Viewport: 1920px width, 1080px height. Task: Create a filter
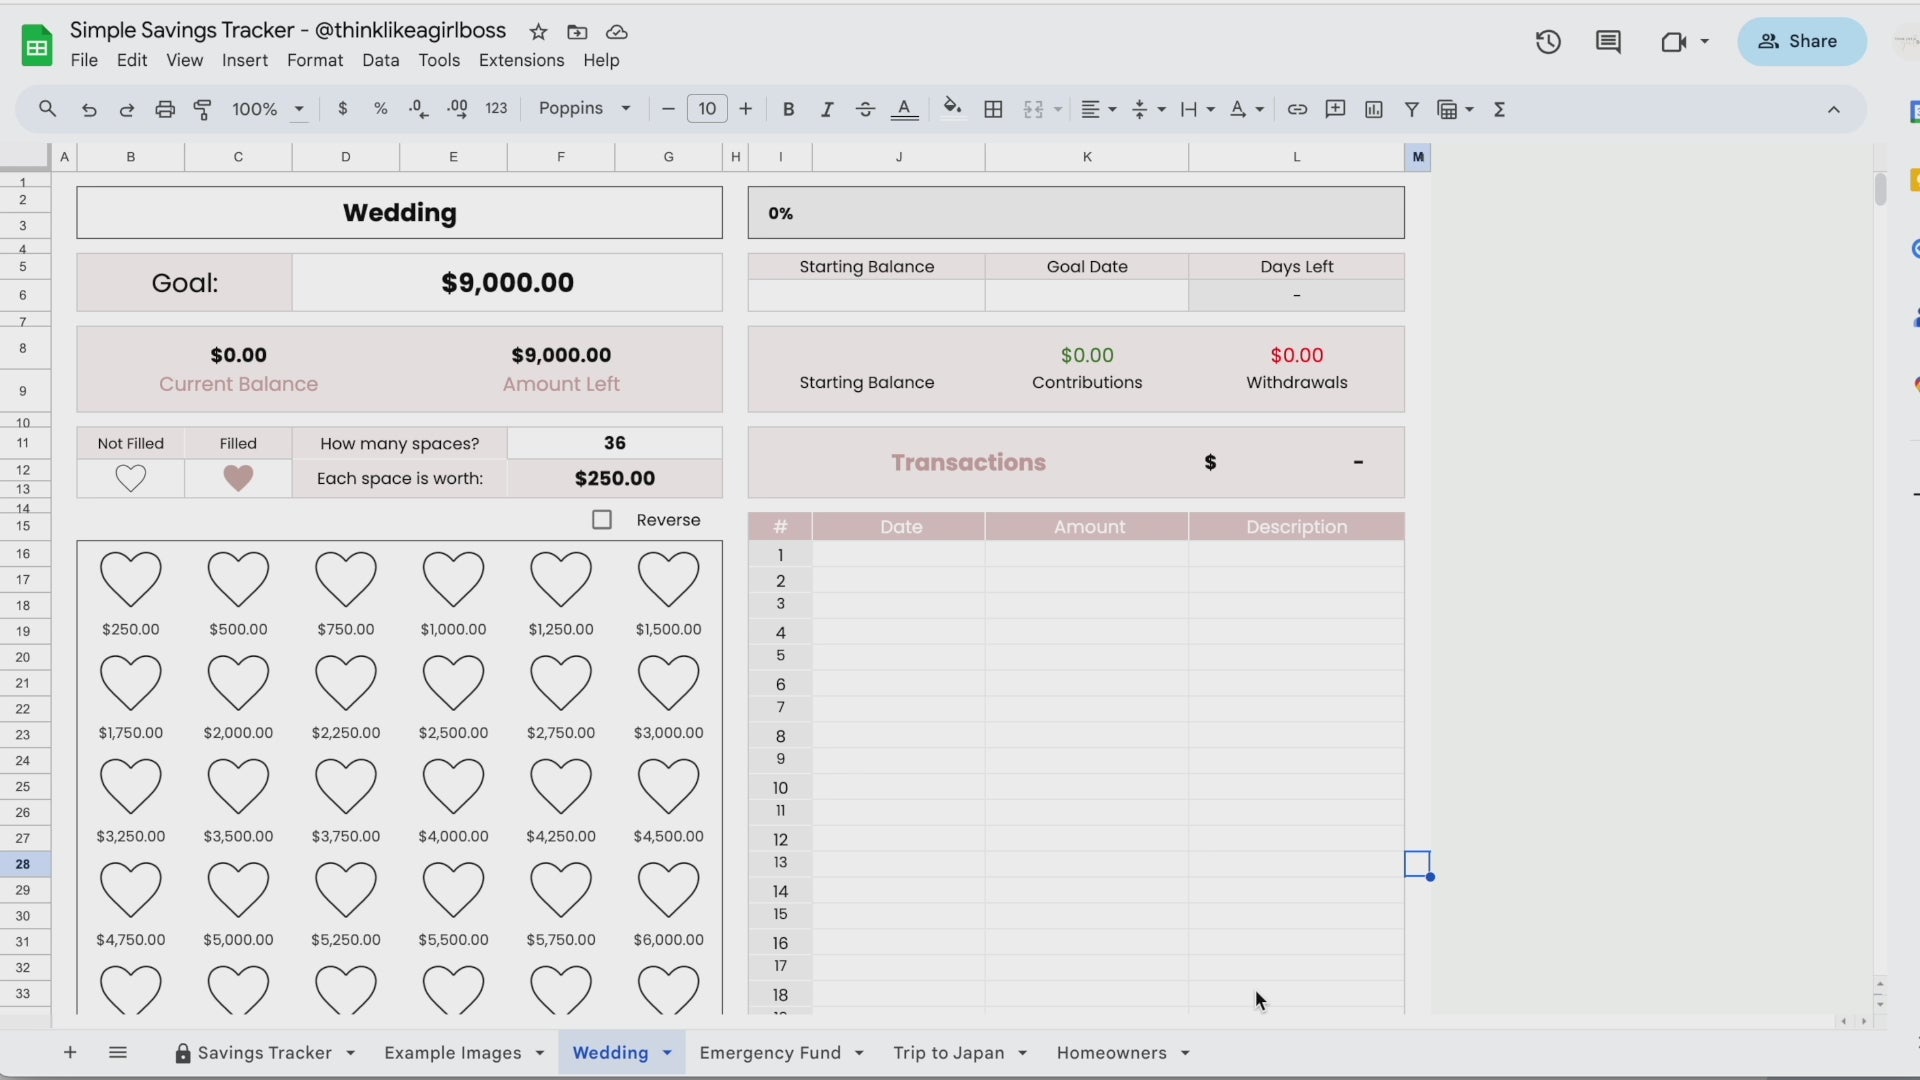(x=1412, y=109)
